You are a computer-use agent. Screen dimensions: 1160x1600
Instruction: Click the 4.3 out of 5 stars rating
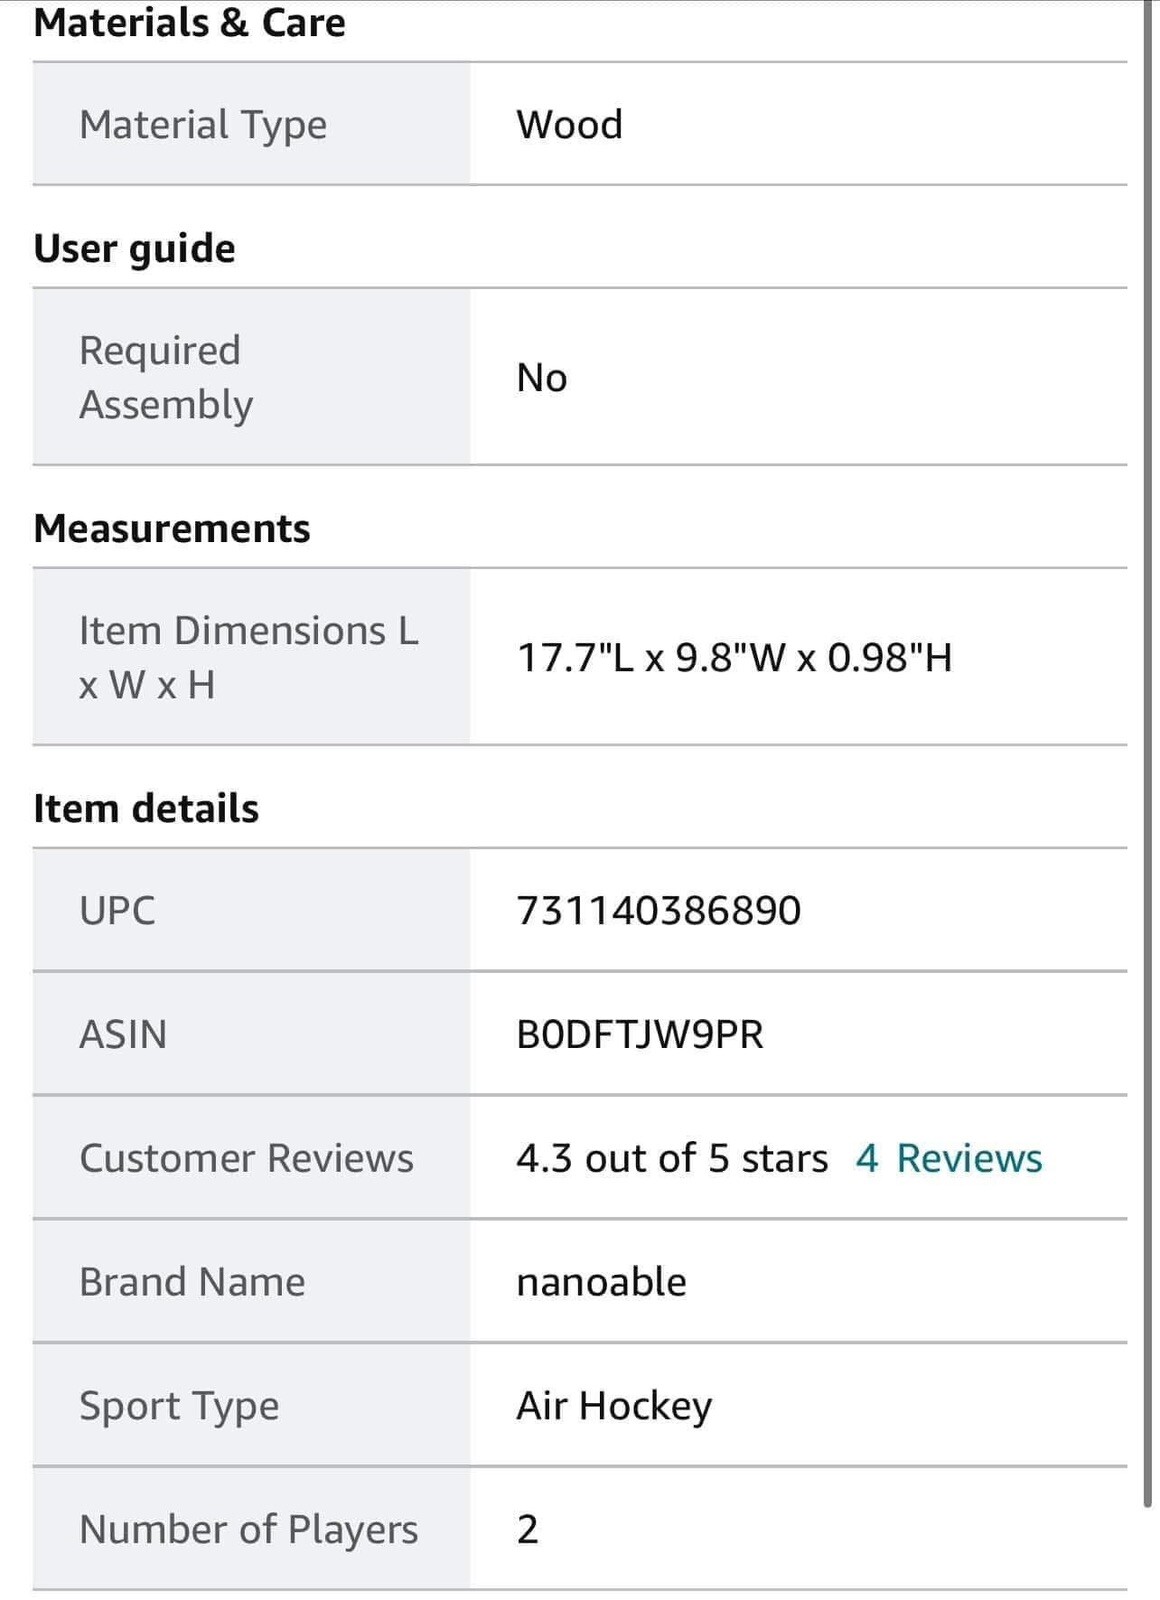[672, 1158]
